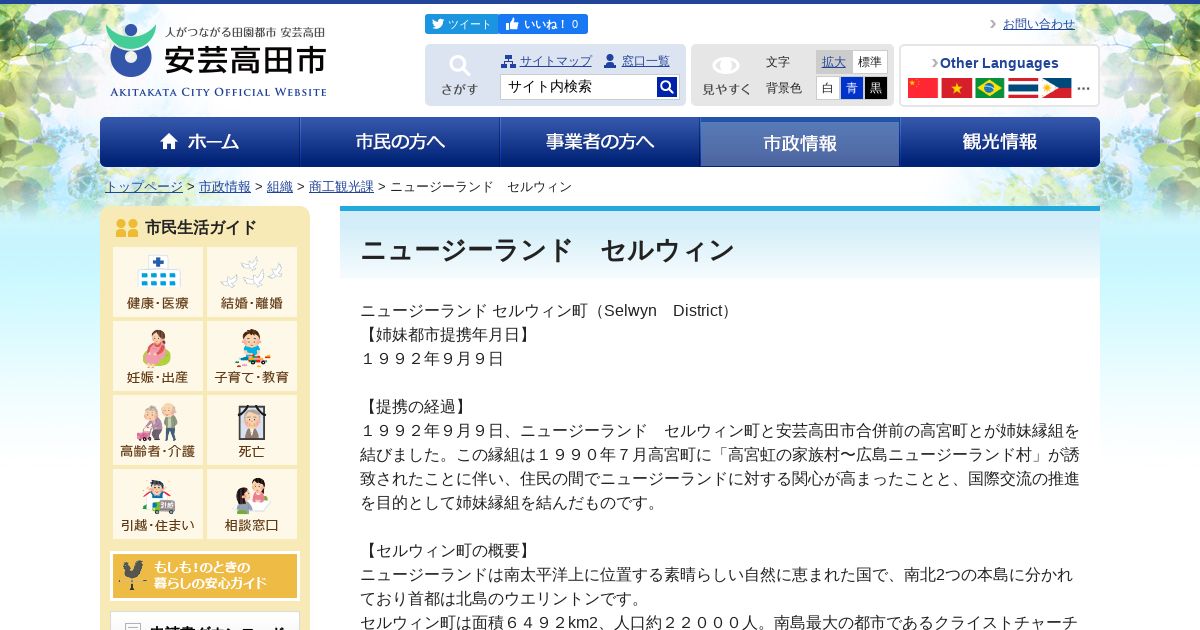Click 組織 breadcrumb link
The image size is (1200, 630).
pos(280,187)
